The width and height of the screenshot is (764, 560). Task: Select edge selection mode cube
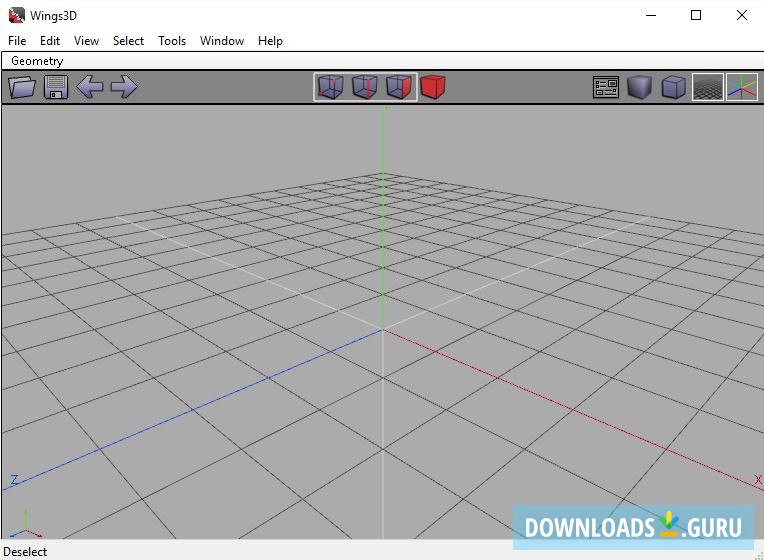click(364, 87)
